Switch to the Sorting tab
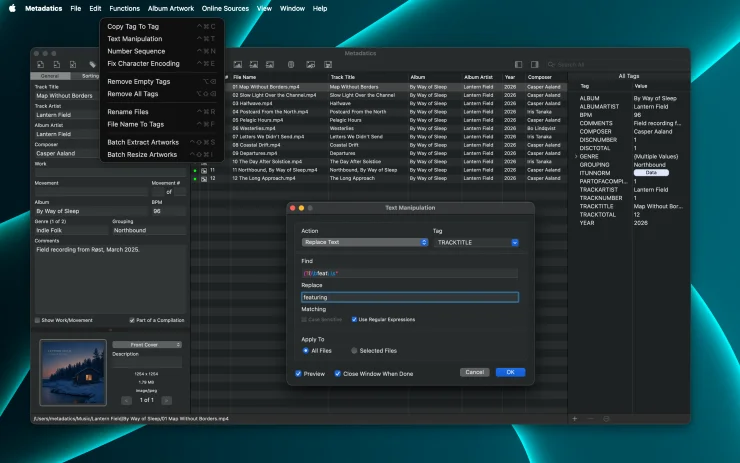Viewport: 740px width, 463px height. coord(90,76)
